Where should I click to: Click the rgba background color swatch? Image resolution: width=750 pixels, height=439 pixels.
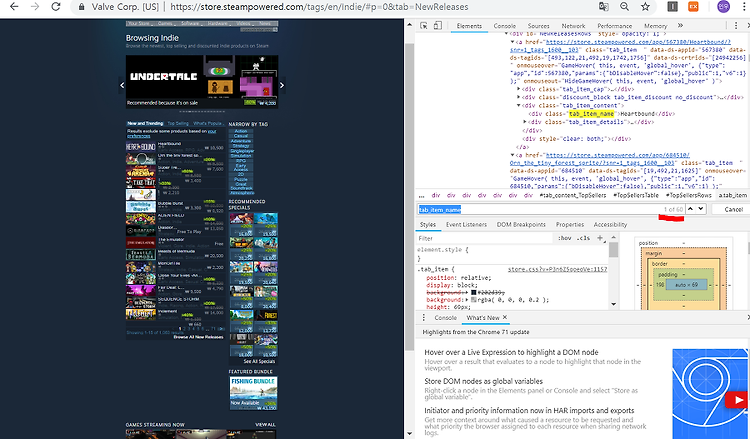point(474,300)
